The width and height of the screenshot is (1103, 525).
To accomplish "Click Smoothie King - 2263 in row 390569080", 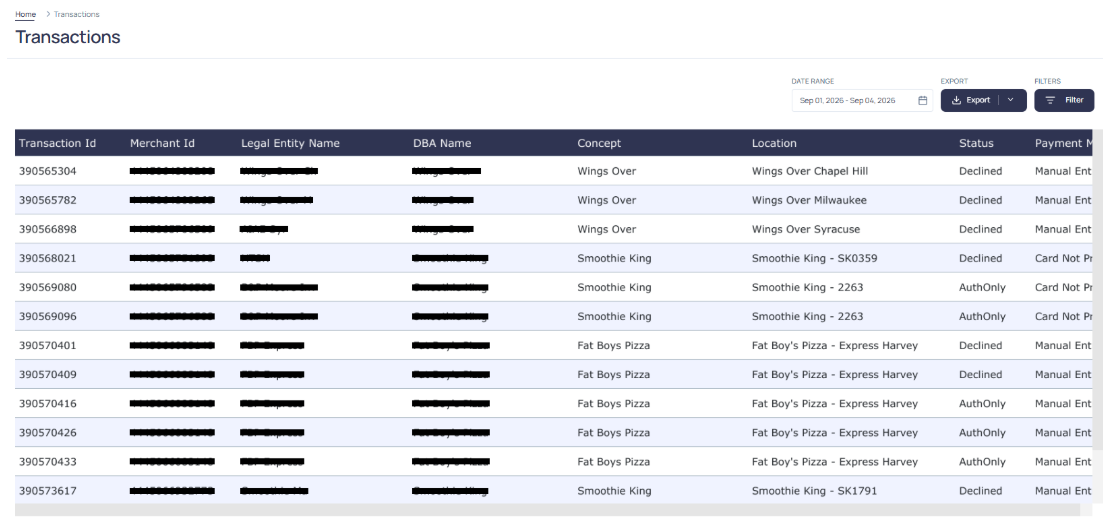I will 808,288.
